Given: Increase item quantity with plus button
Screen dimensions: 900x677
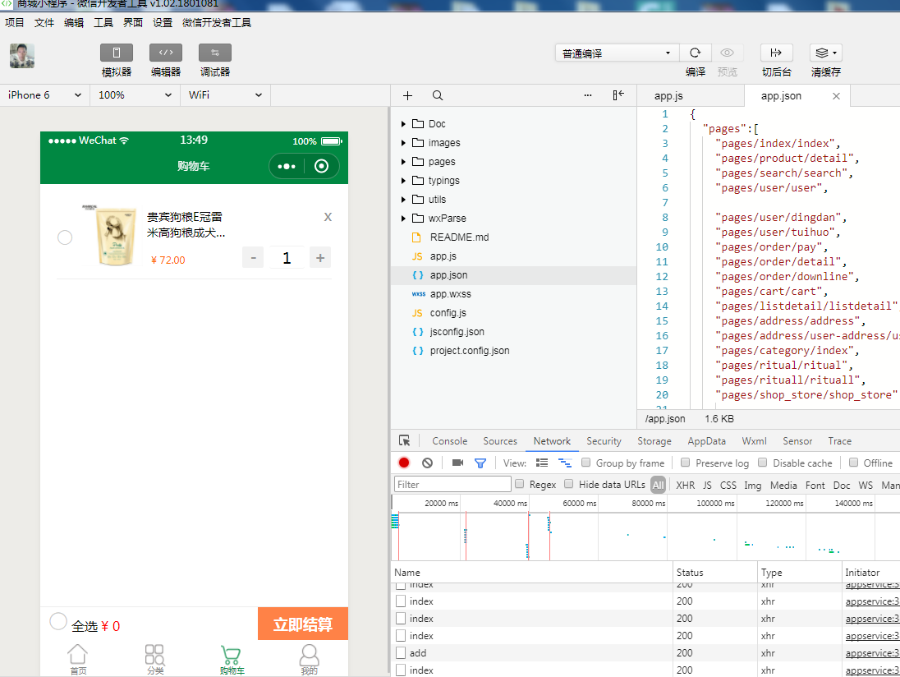Looking at the screenshot, I should pos(320,258).
